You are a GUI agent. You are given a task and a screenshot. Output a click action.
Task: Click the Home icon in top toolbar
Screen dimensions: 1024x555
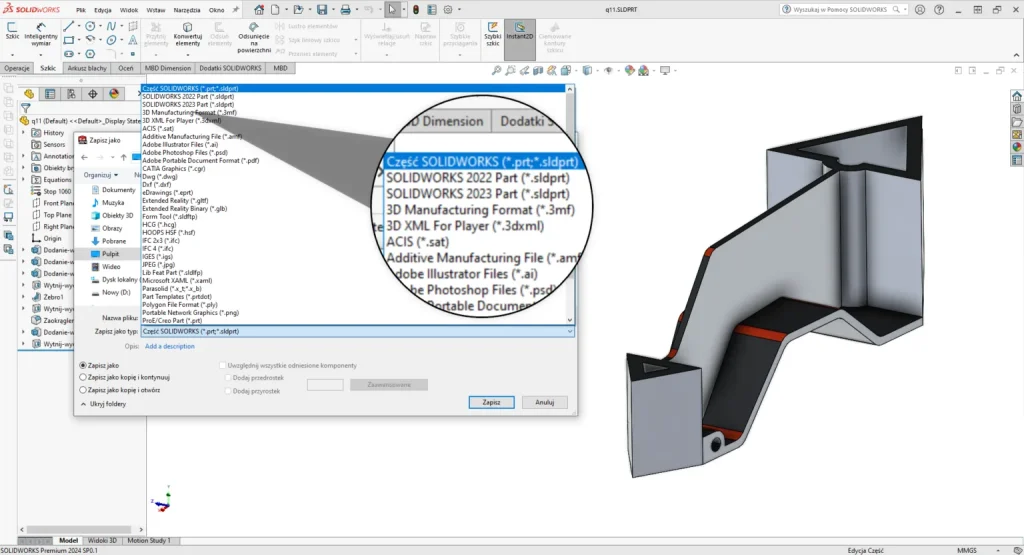pyautogui.click(x=259, y=10)
